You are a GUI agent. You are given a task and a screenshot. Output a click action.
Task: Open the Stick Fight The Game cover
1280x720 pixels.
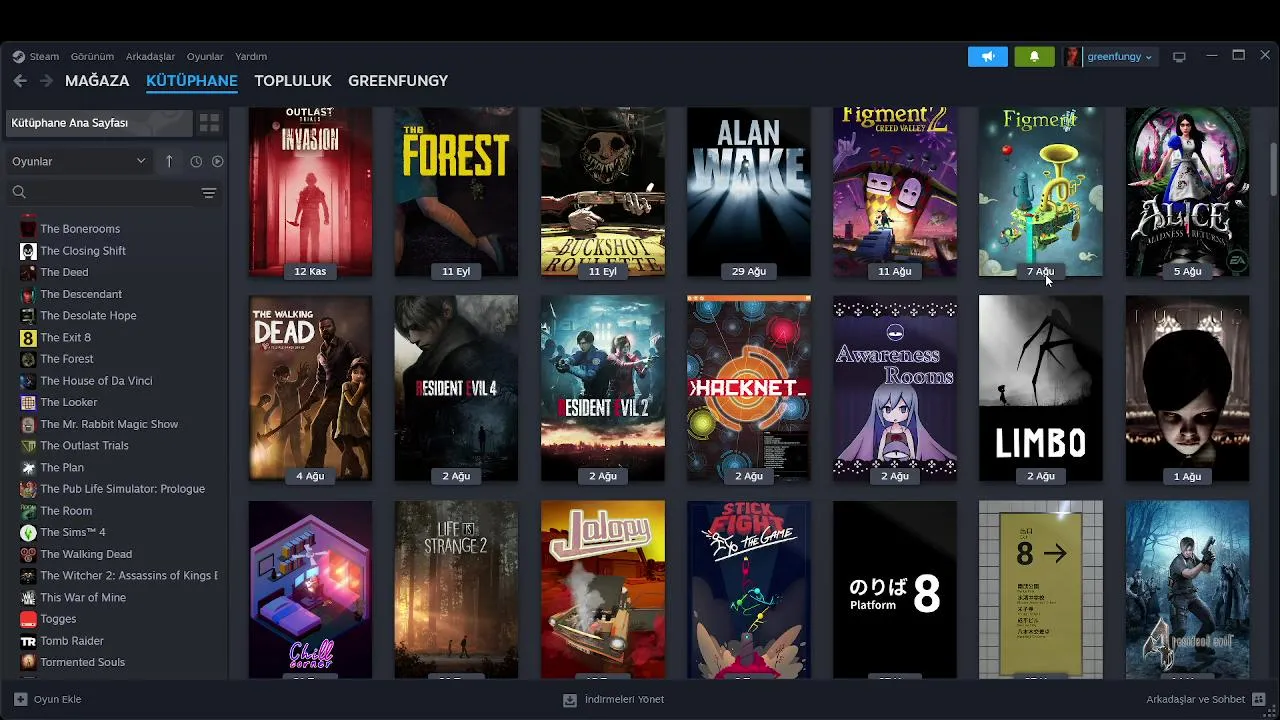tap(749, 590)
